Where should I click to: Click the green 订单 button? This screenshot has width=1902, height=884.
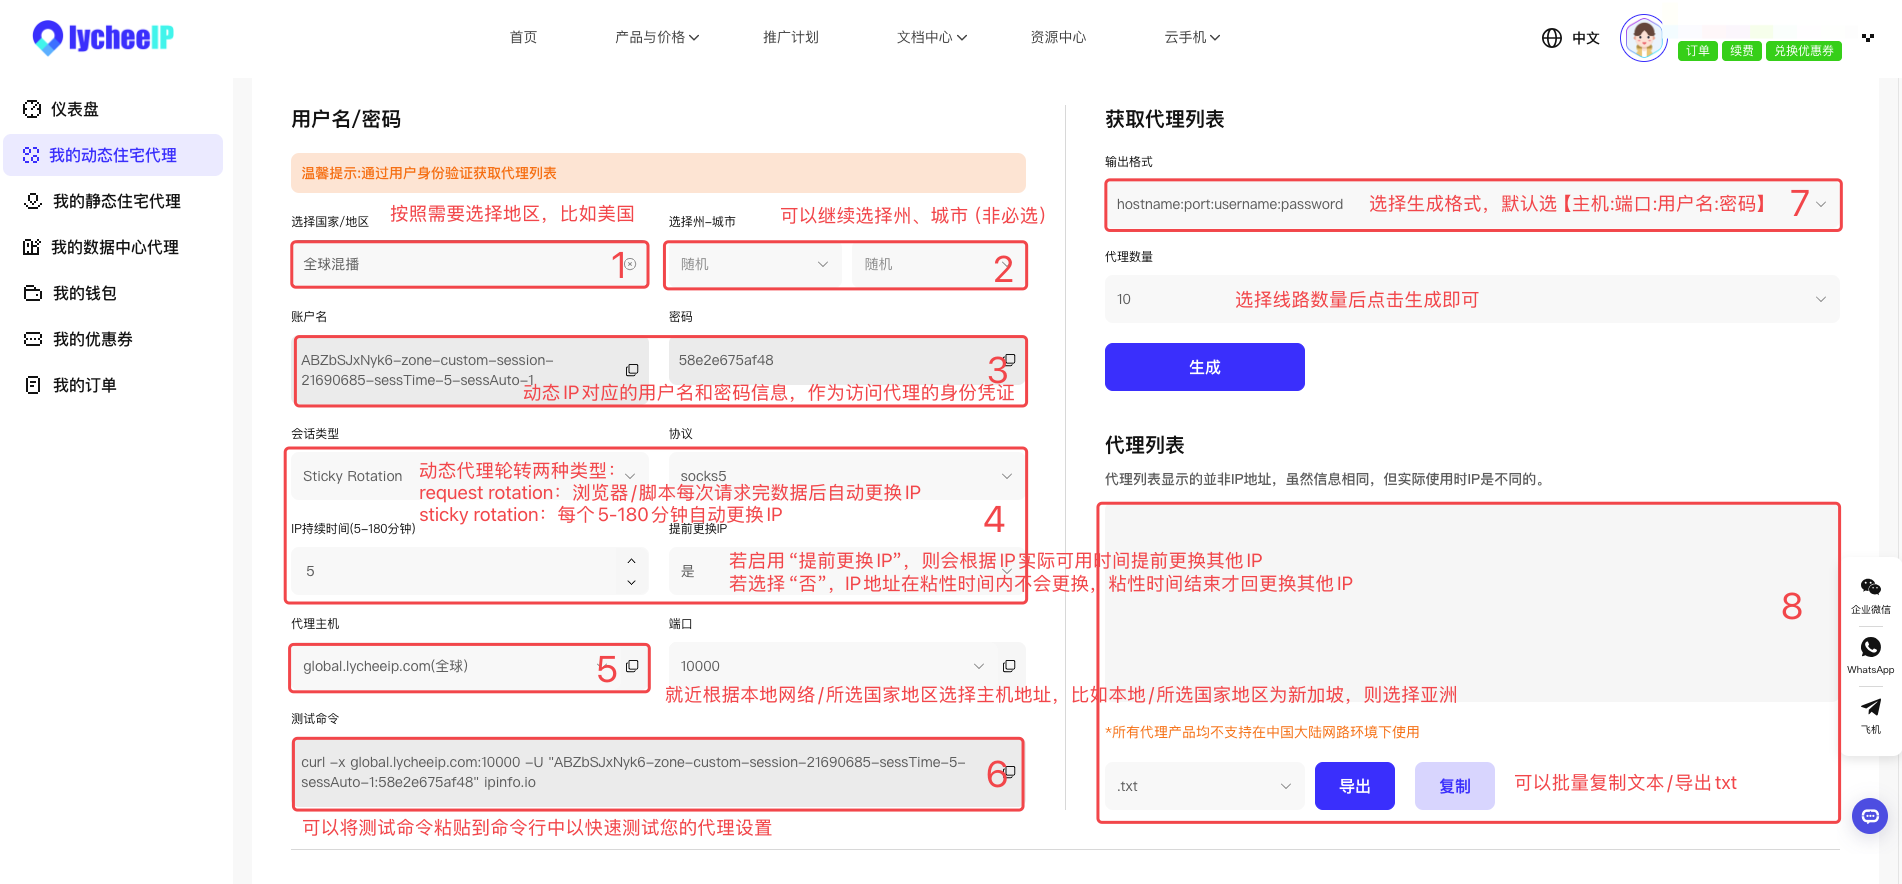point(1698,51)
